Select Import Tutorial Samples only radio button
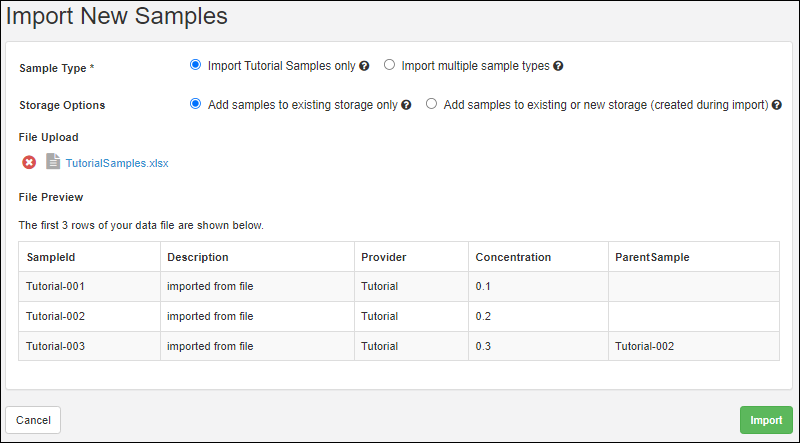 pyautogui.click(x=196, y=66)
